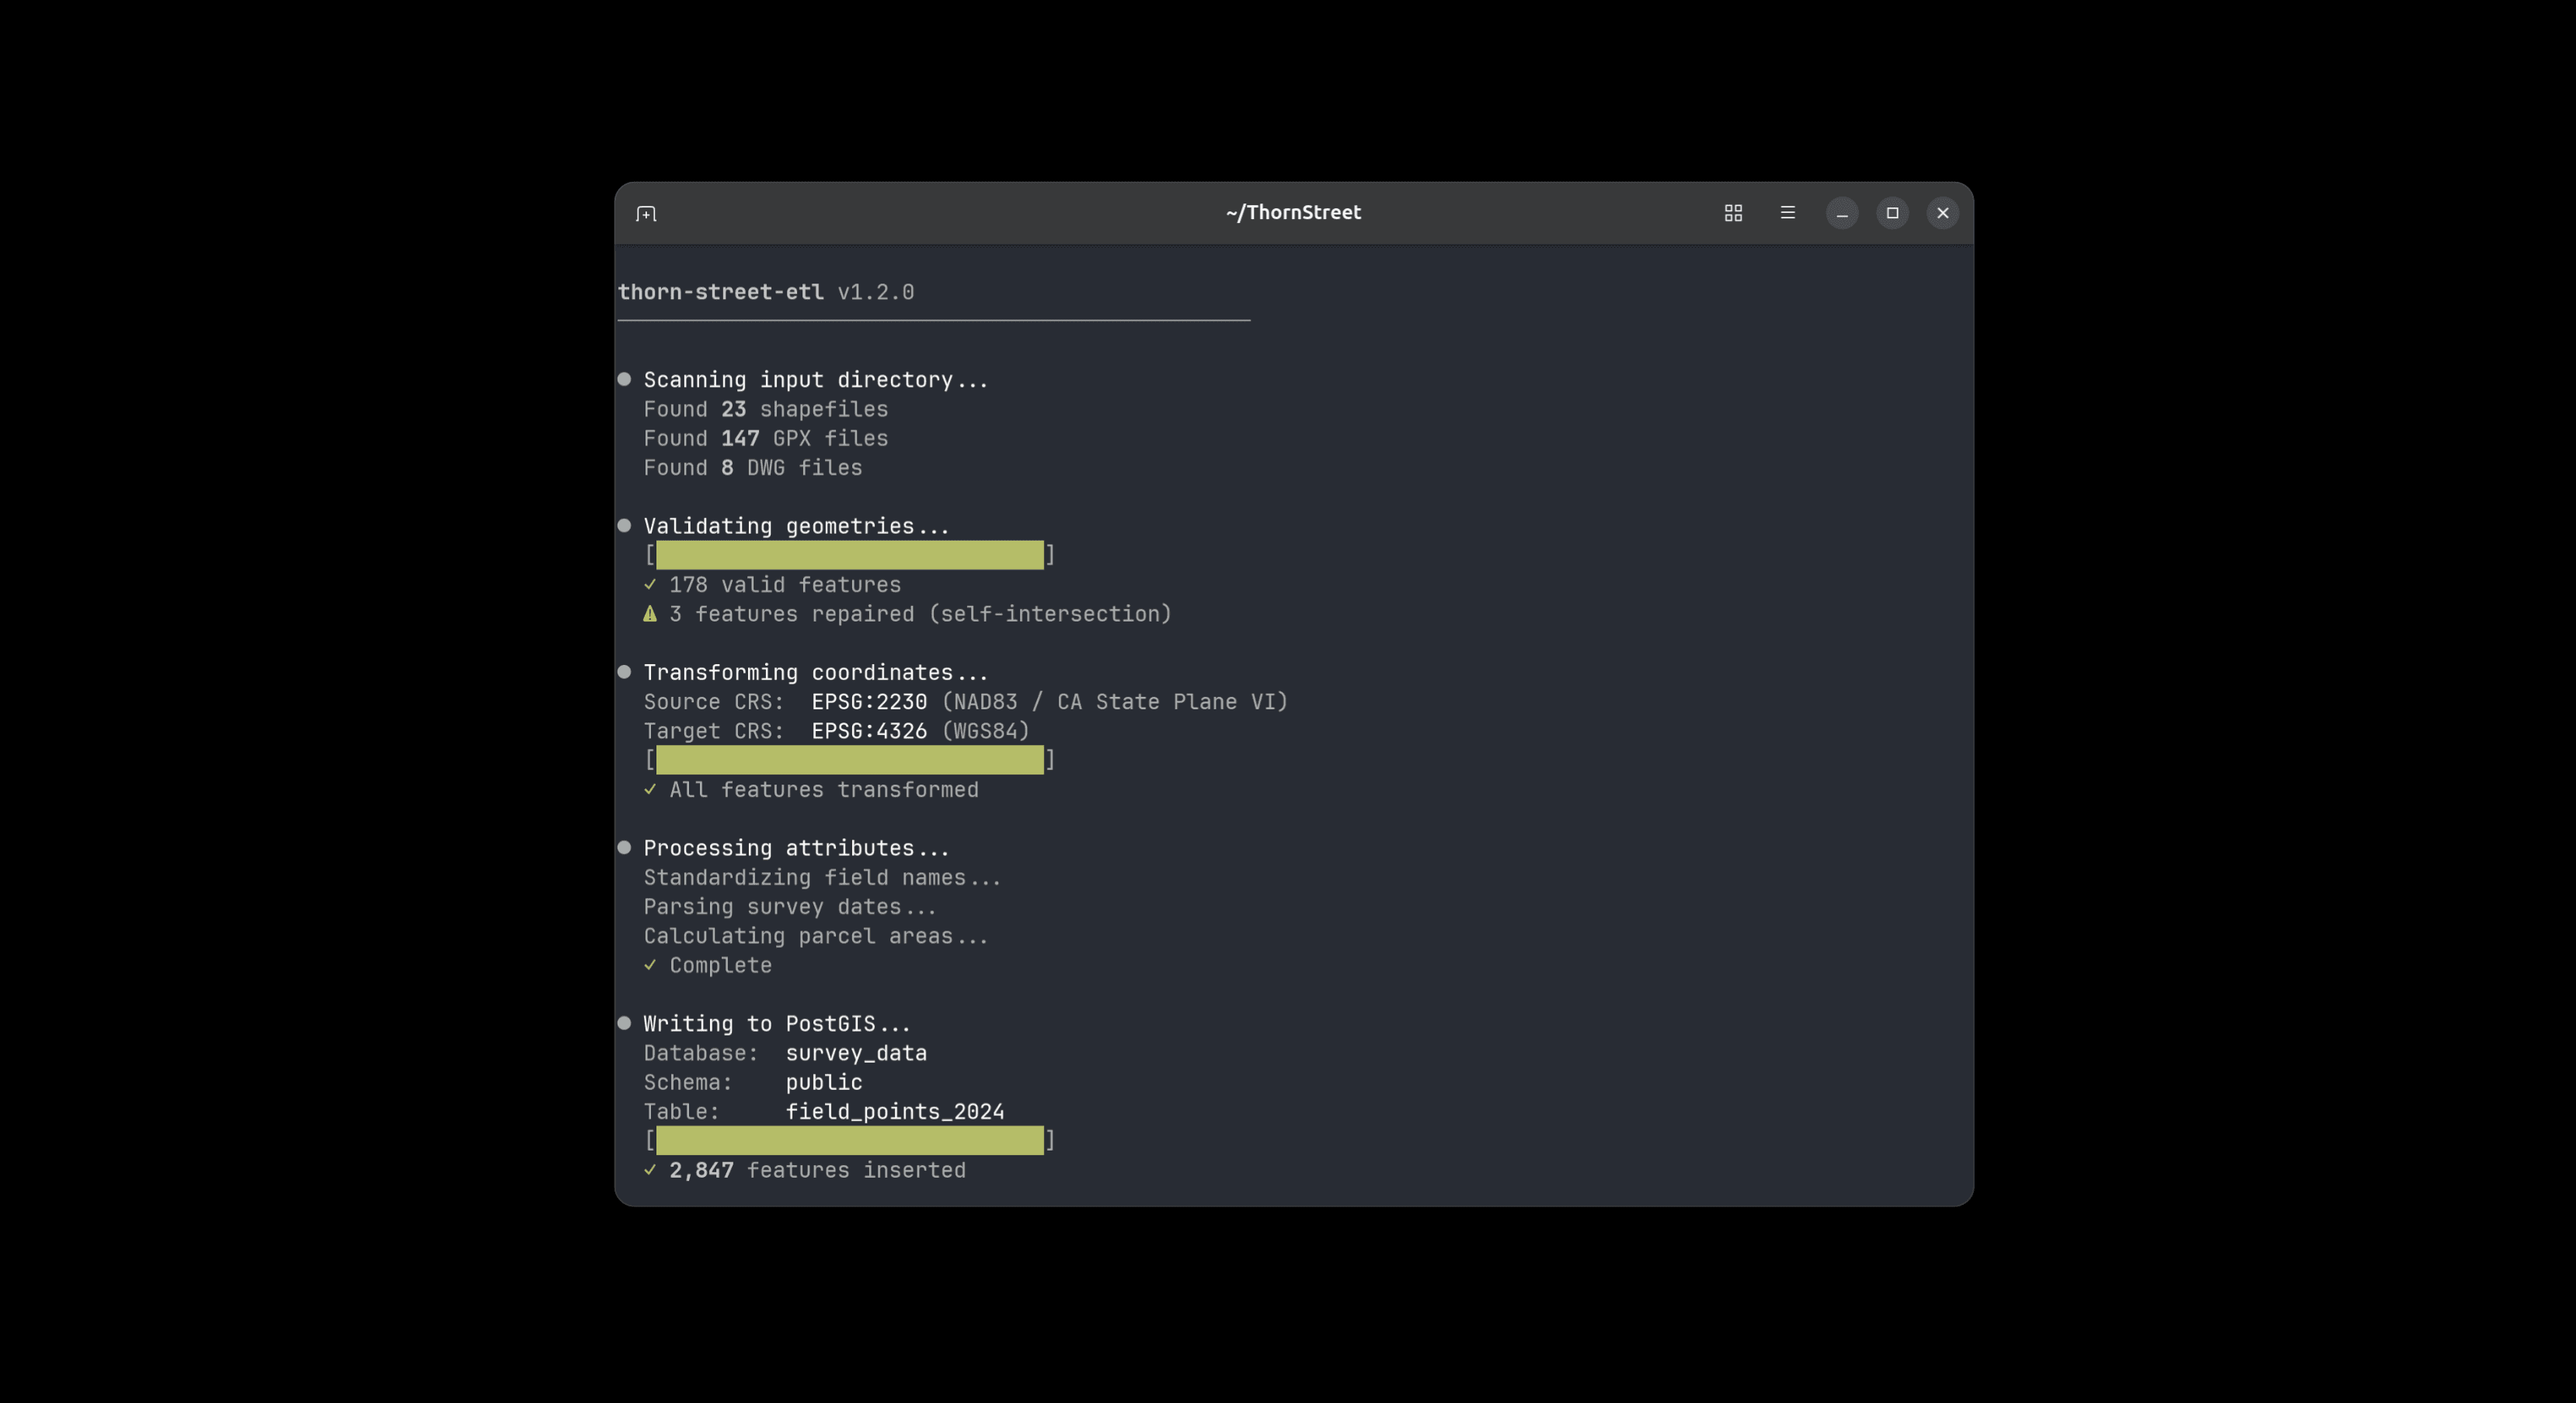
Task: Click the thorn-street-etl header text
Action: point(720,292)
